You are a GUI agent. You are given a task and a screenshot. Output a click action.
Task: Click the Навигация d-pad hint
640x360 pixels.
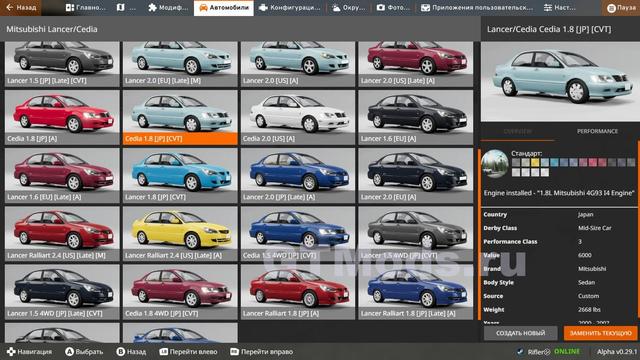coord(29,351)
